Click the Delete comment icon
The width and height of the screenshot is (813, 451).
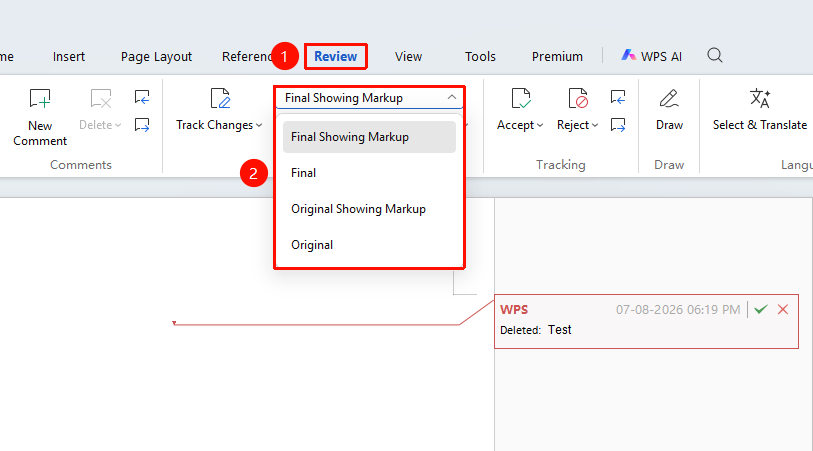click(x=100, y=98)
